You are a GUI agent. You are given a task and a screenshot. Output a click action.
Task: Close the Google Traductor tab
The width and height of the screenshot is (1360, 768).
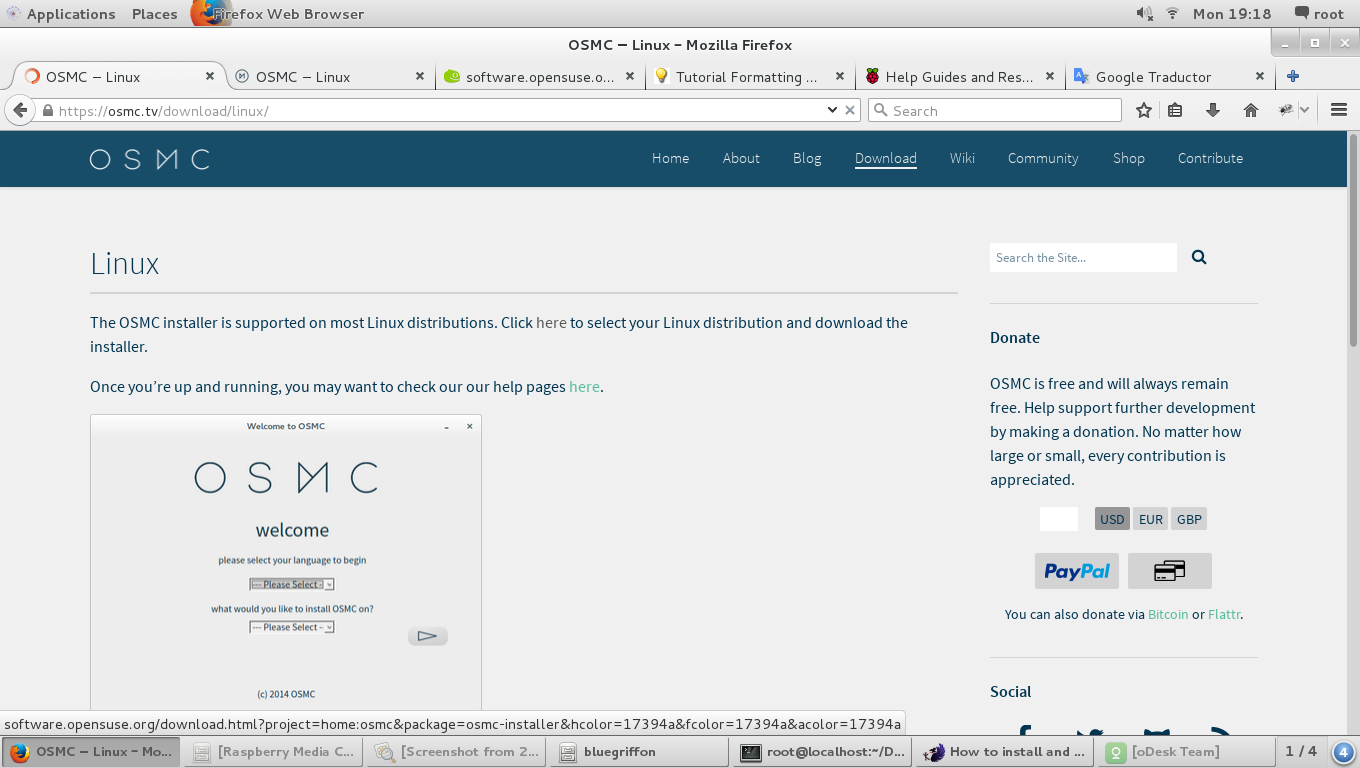point(1260,76)
